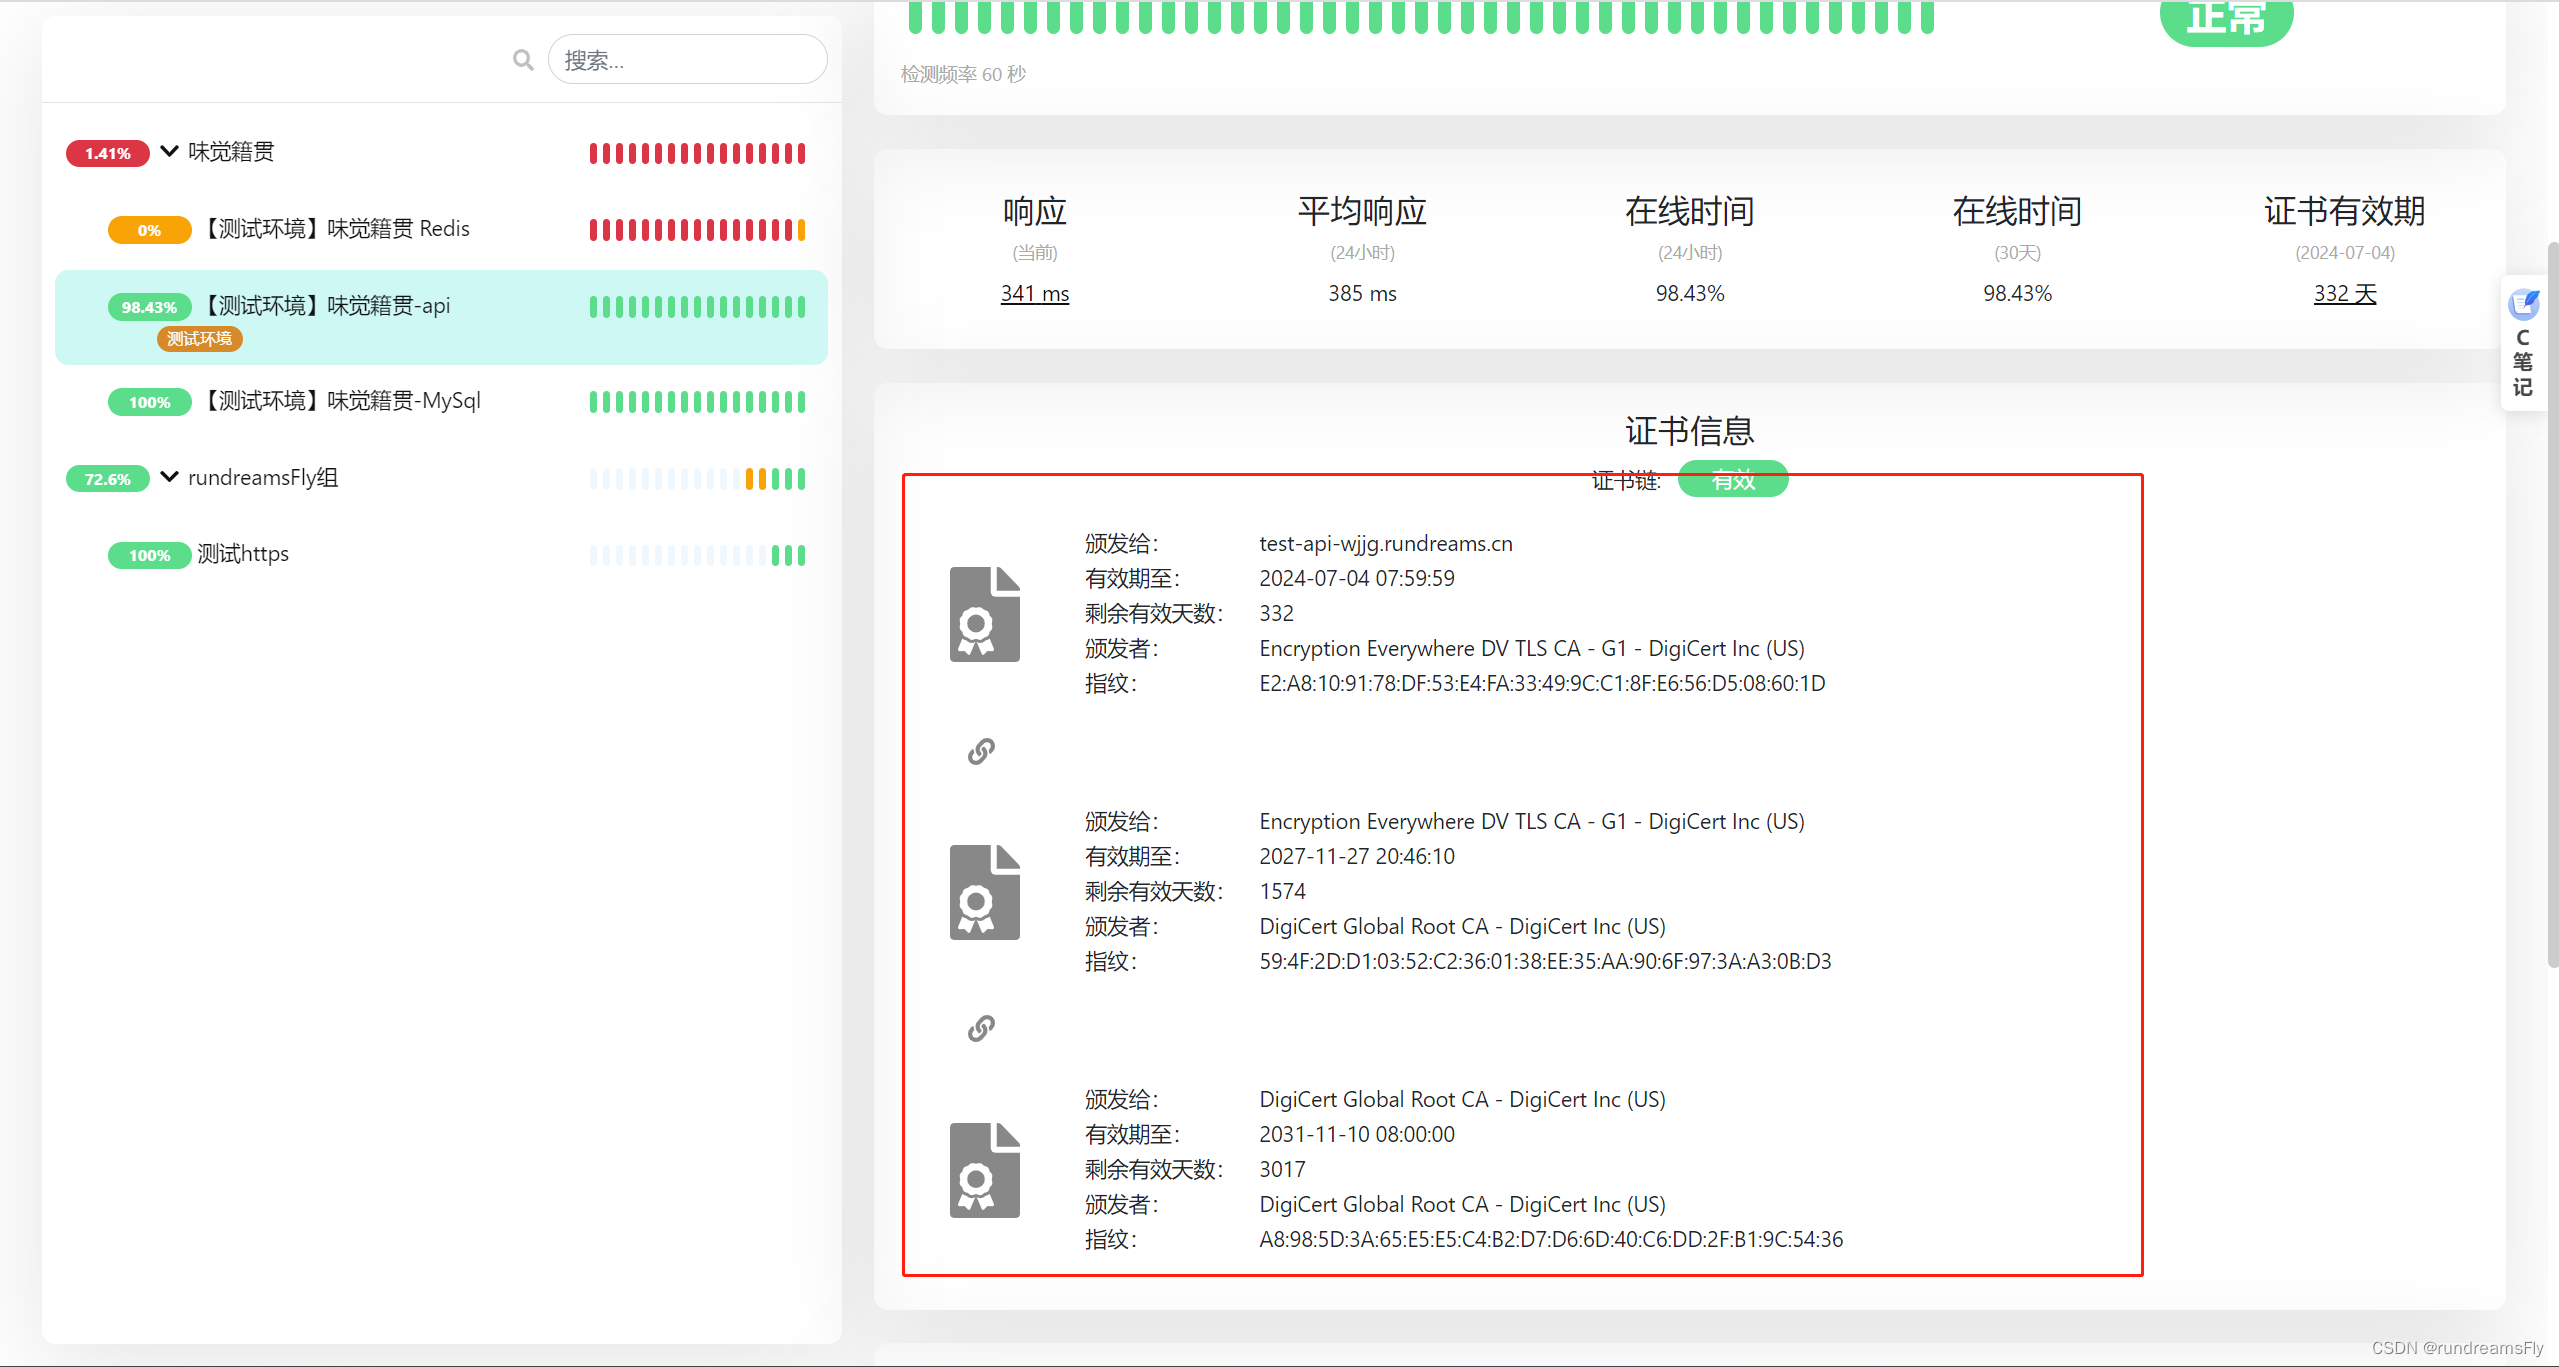2559x1367 pixels.
Task: Click the 1.41% uptime badge
Action: coord(107,153)
